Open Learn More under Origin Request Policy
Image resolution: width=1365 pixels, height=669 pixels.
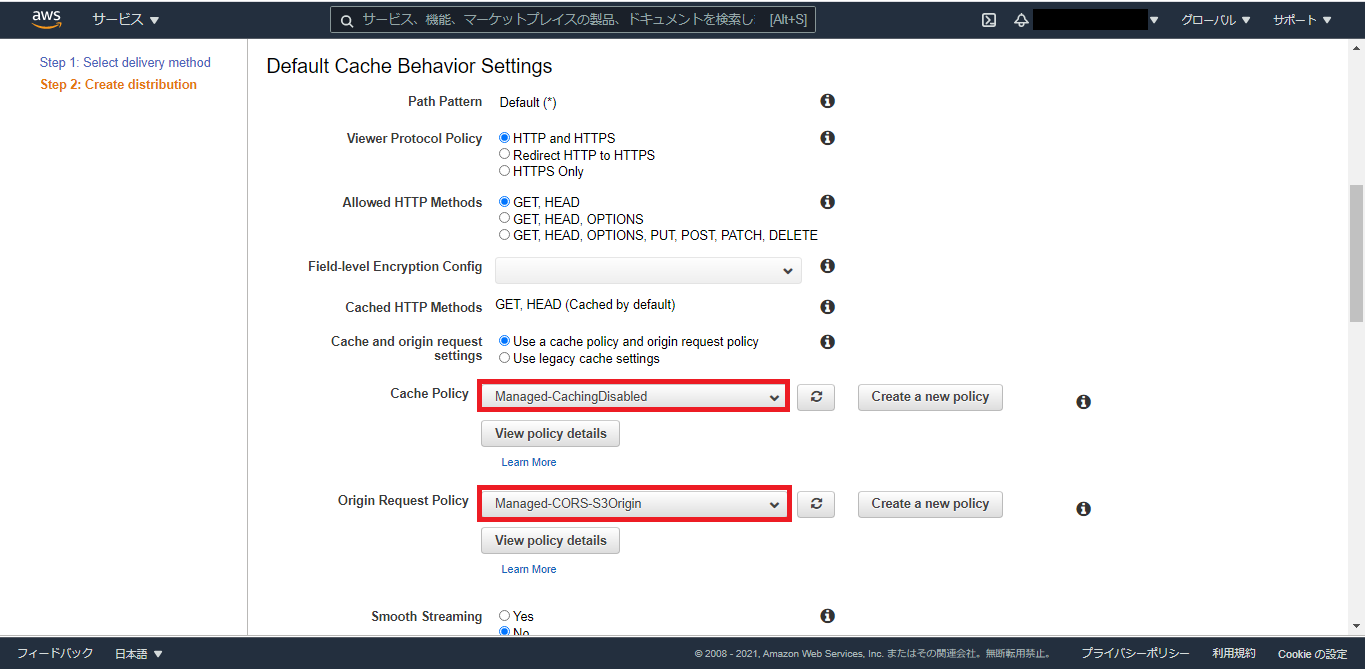529,569
